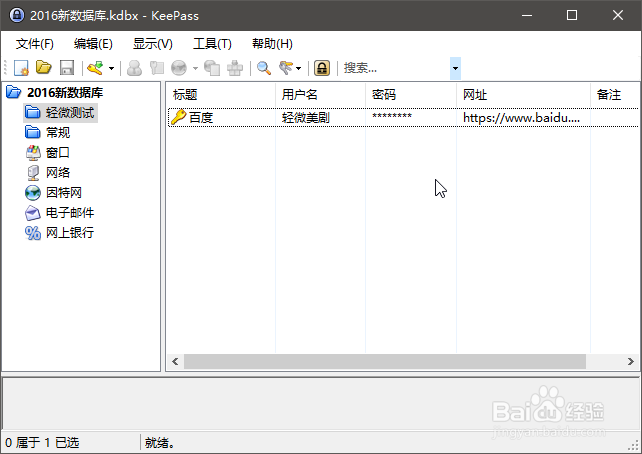Click the left arrow of horizontal scrollbar
The height and width of the screenshot is (454, 642).
click(x=175, y=361)
